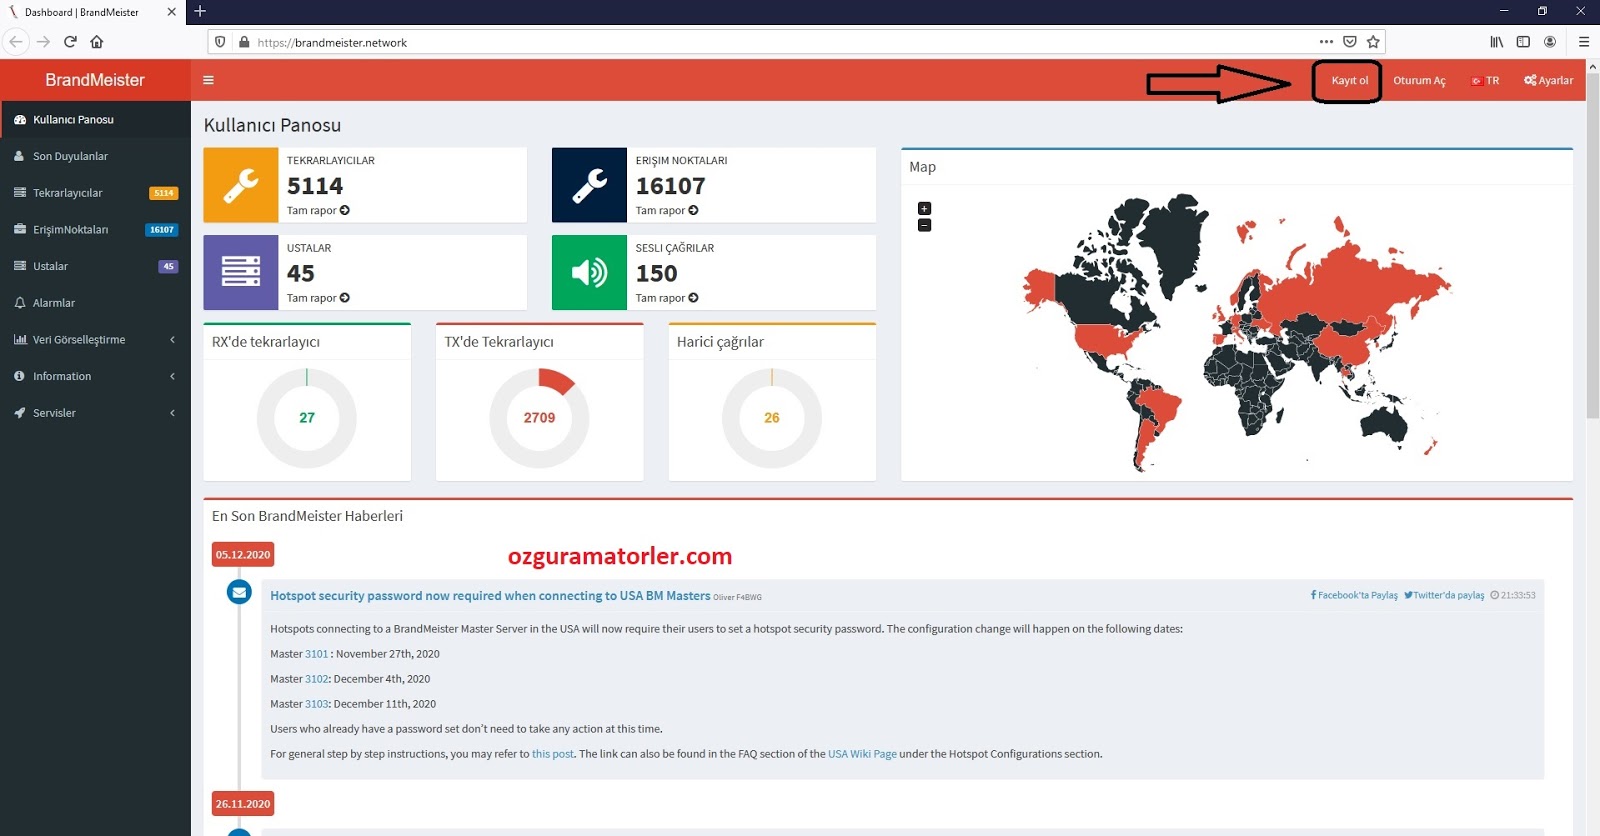Screen dimensions: 1600x836
Task: Click Master 3101 link
Action: tap(316, 654)
